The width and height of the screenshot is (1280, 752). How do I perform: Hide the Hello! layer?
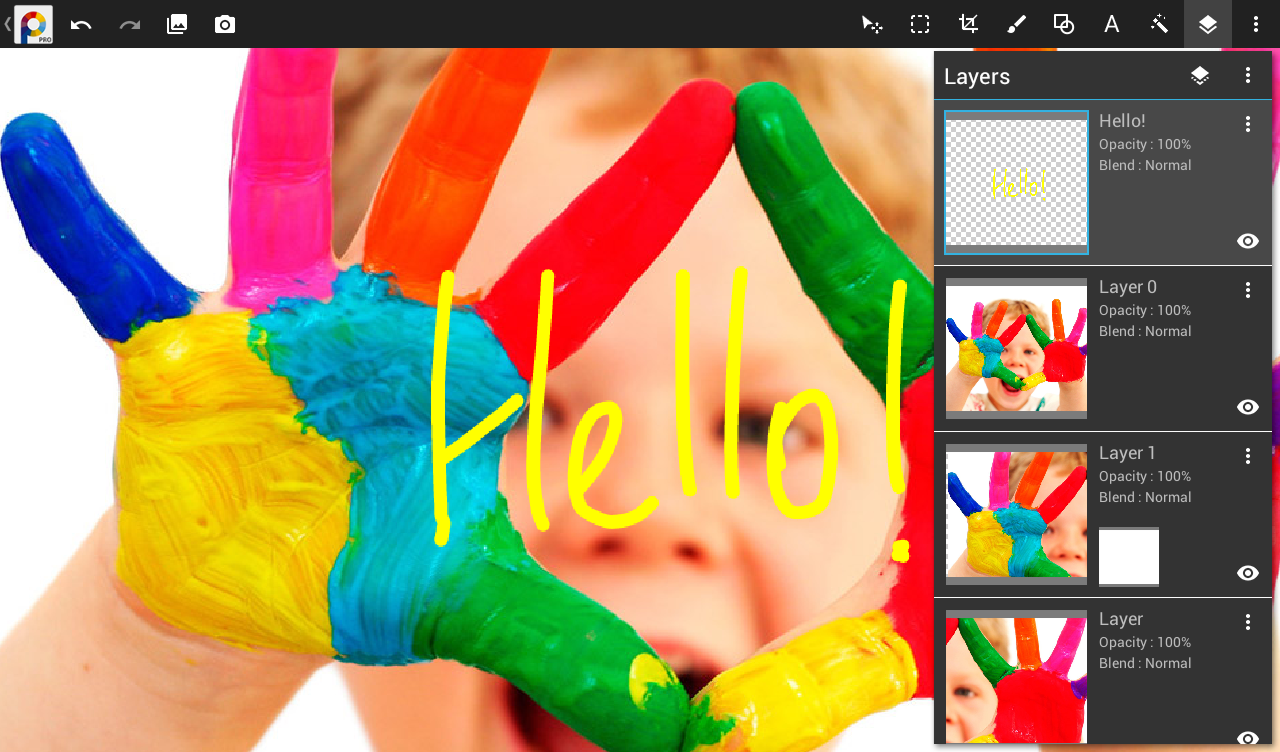(1247, 241)
